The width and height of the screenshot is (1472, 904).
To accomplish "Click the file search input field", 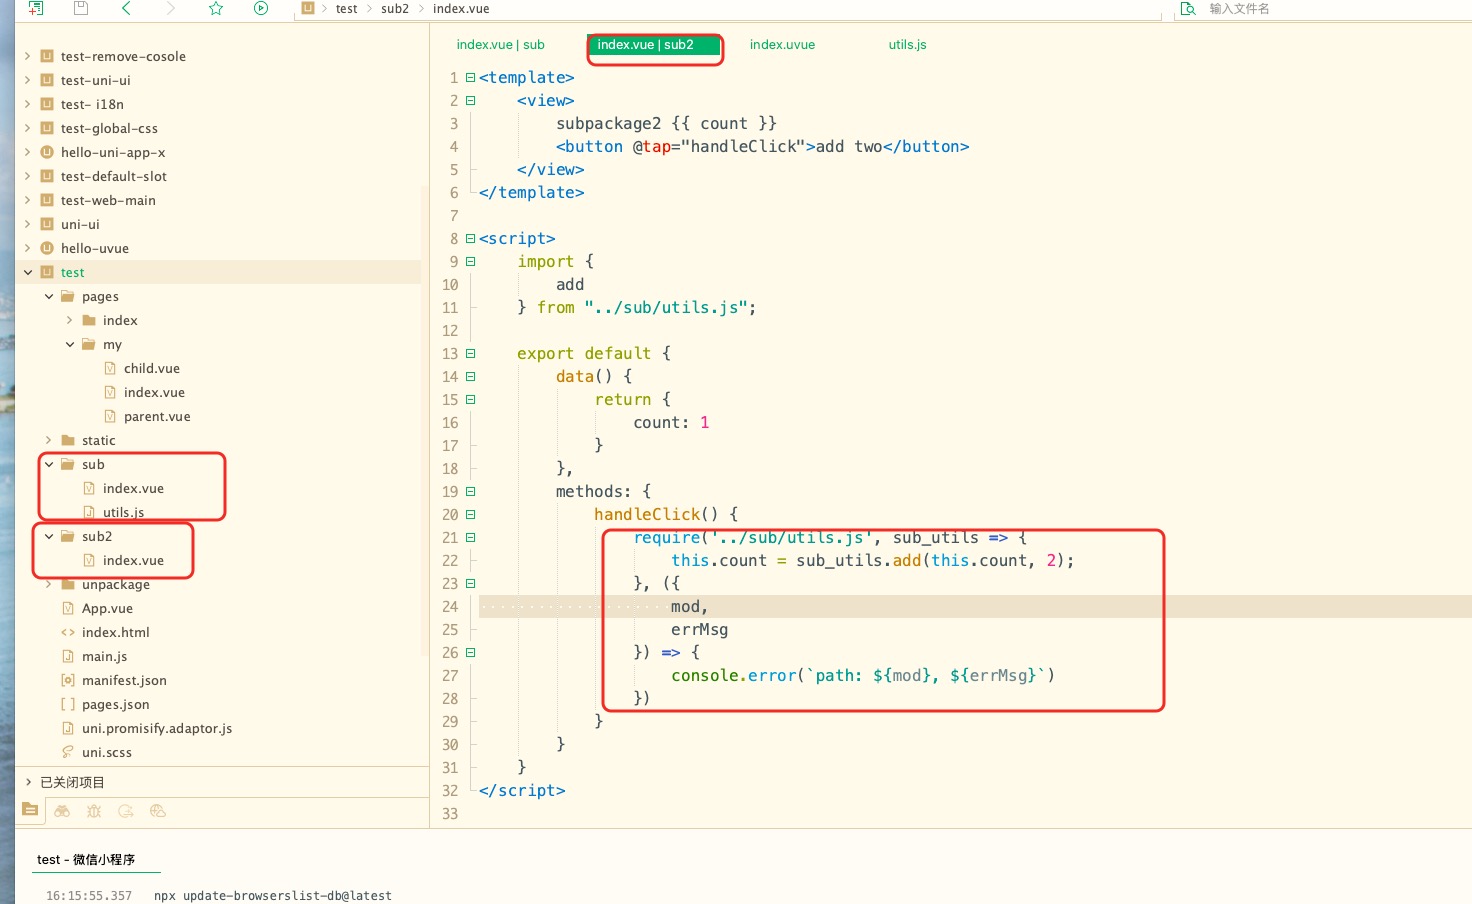I will click(x=1300, y=9).
